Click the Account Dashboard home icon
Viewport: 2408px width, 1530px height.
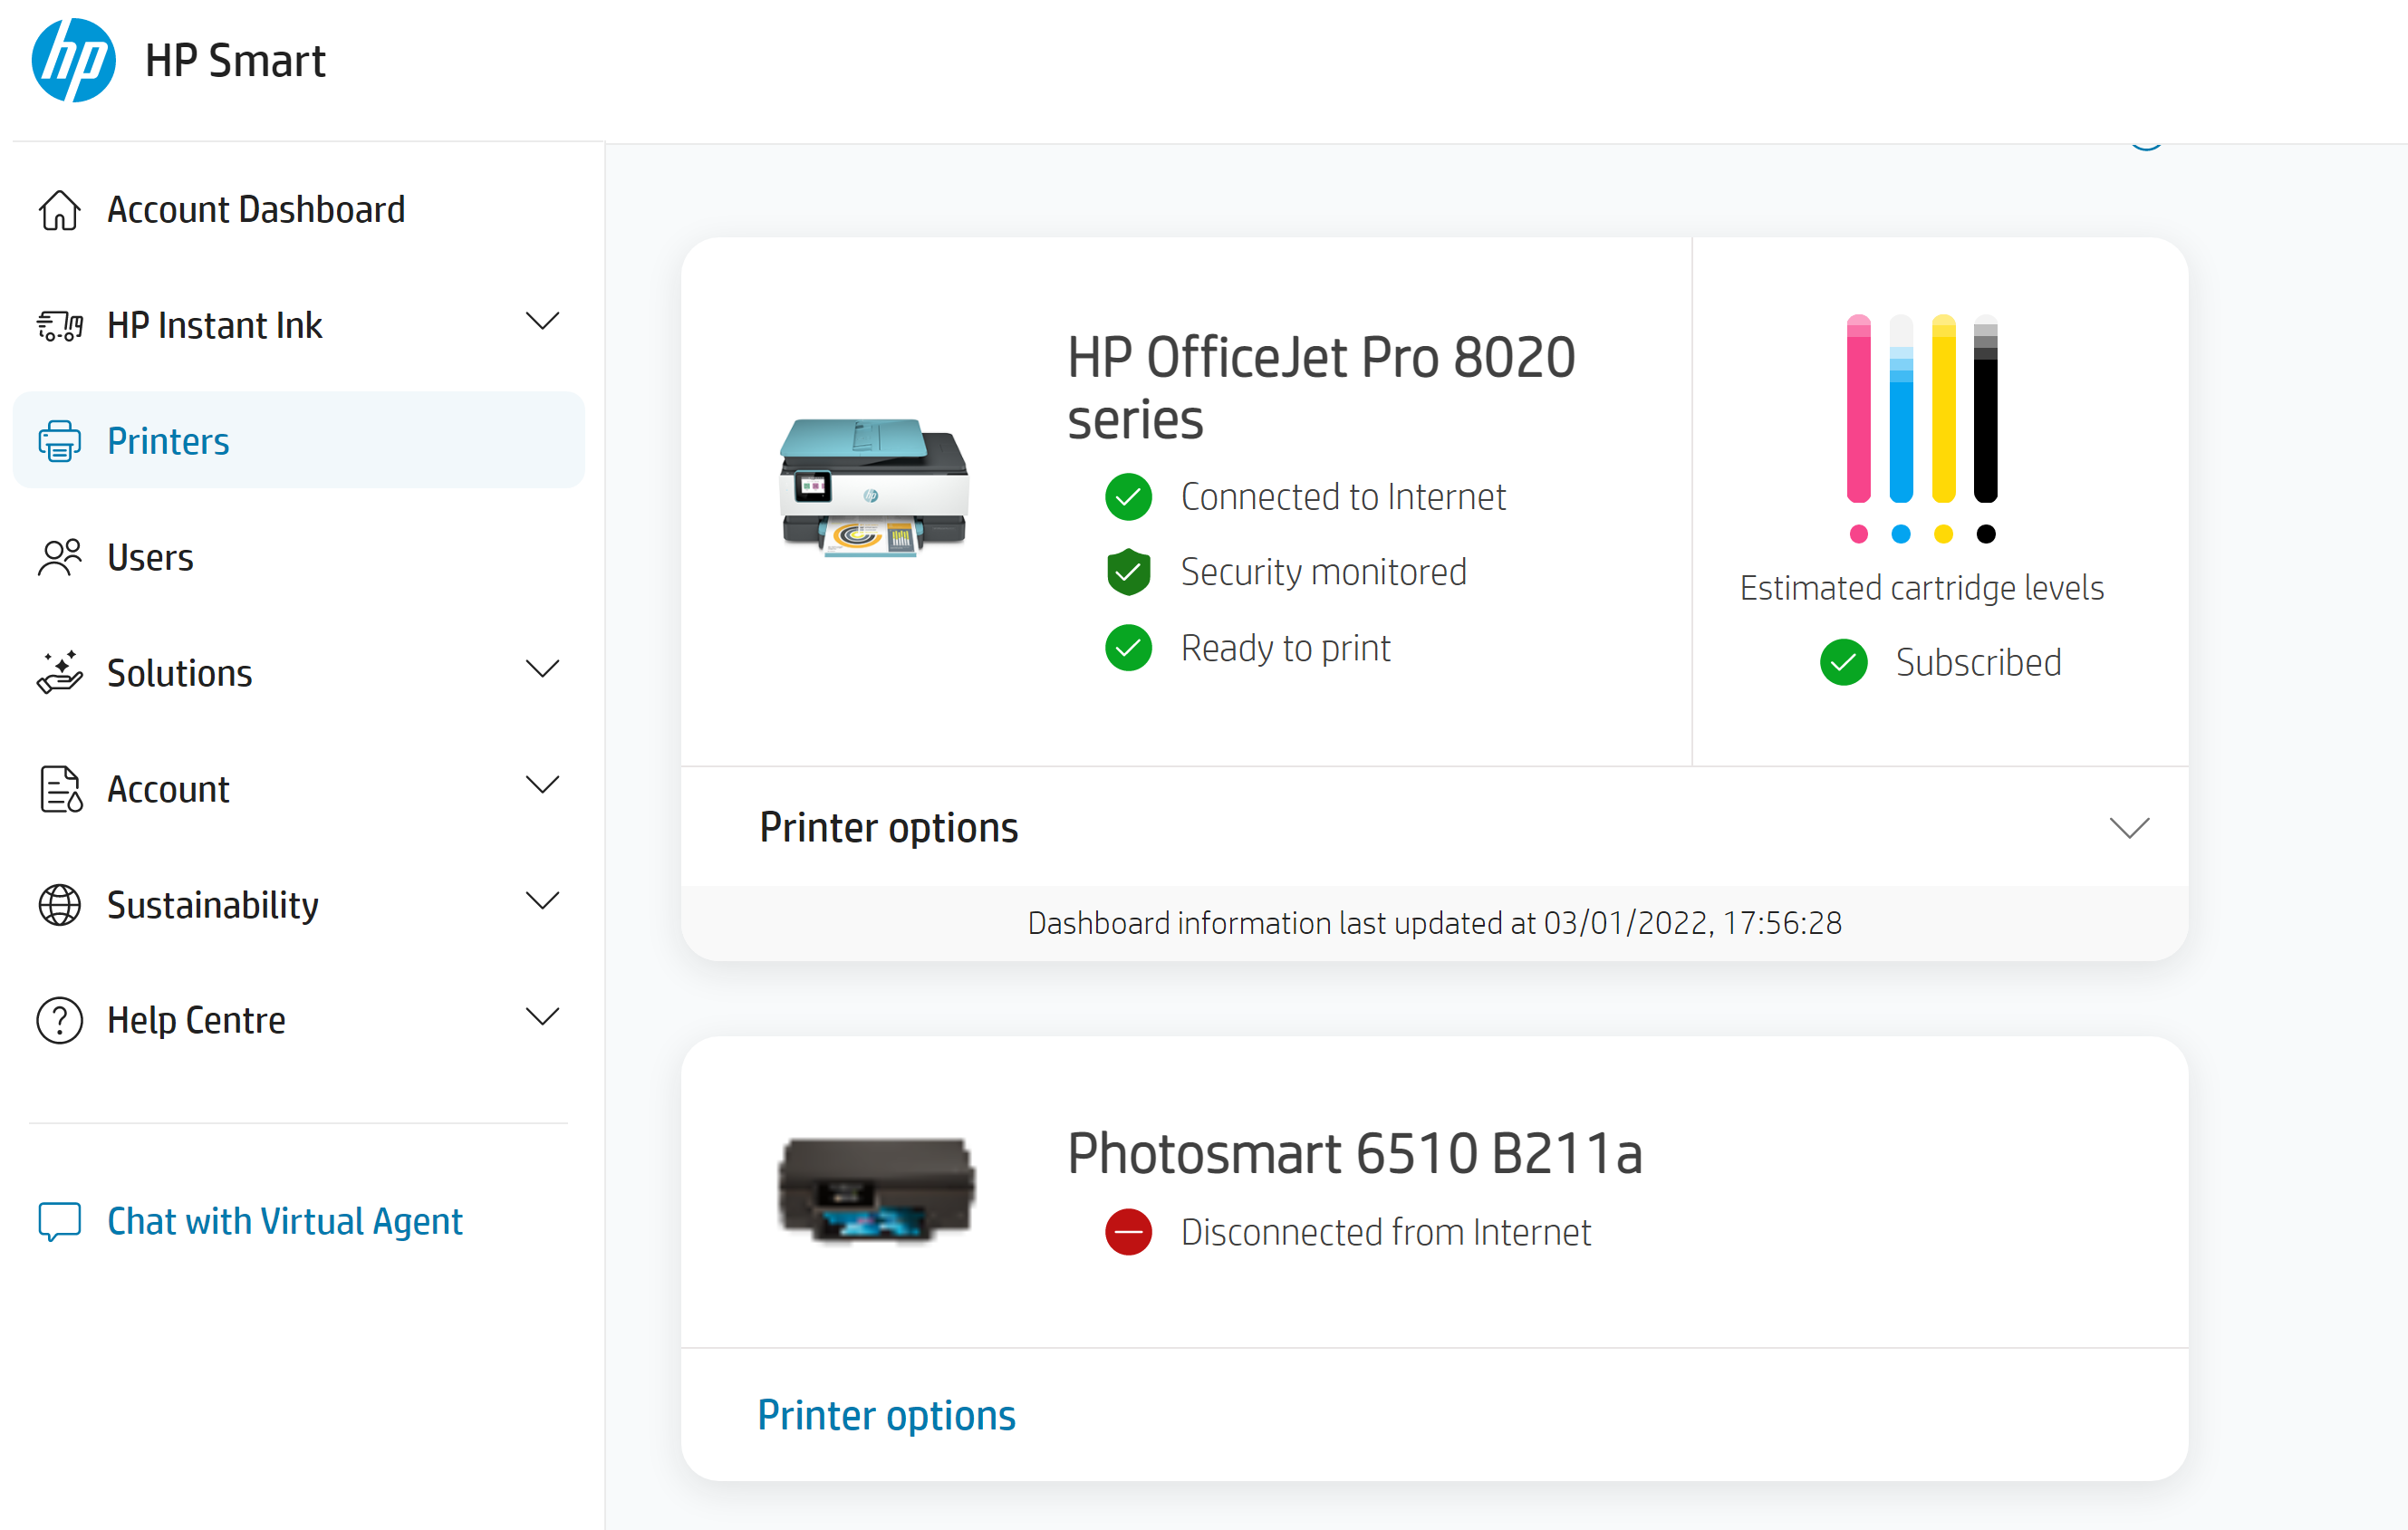(x=59, y=210)
